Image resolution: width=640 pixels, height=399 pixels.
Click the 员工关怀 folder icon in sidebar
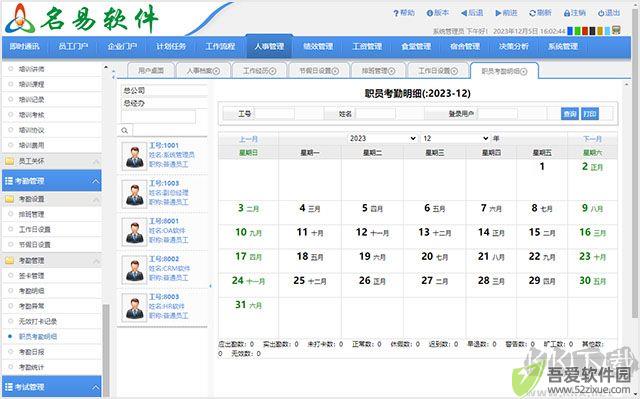click(x=9, y=161)
